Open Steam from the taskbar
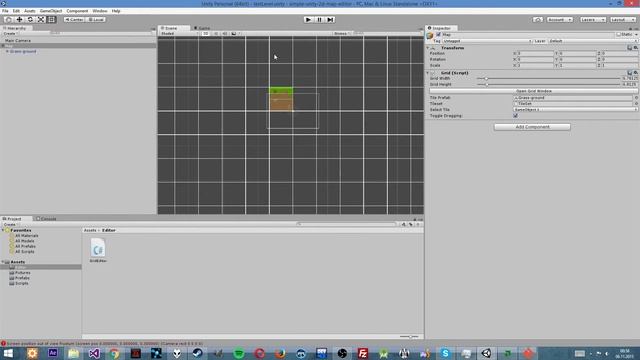This screenshot has width=640, height=360. coord(198,353)
